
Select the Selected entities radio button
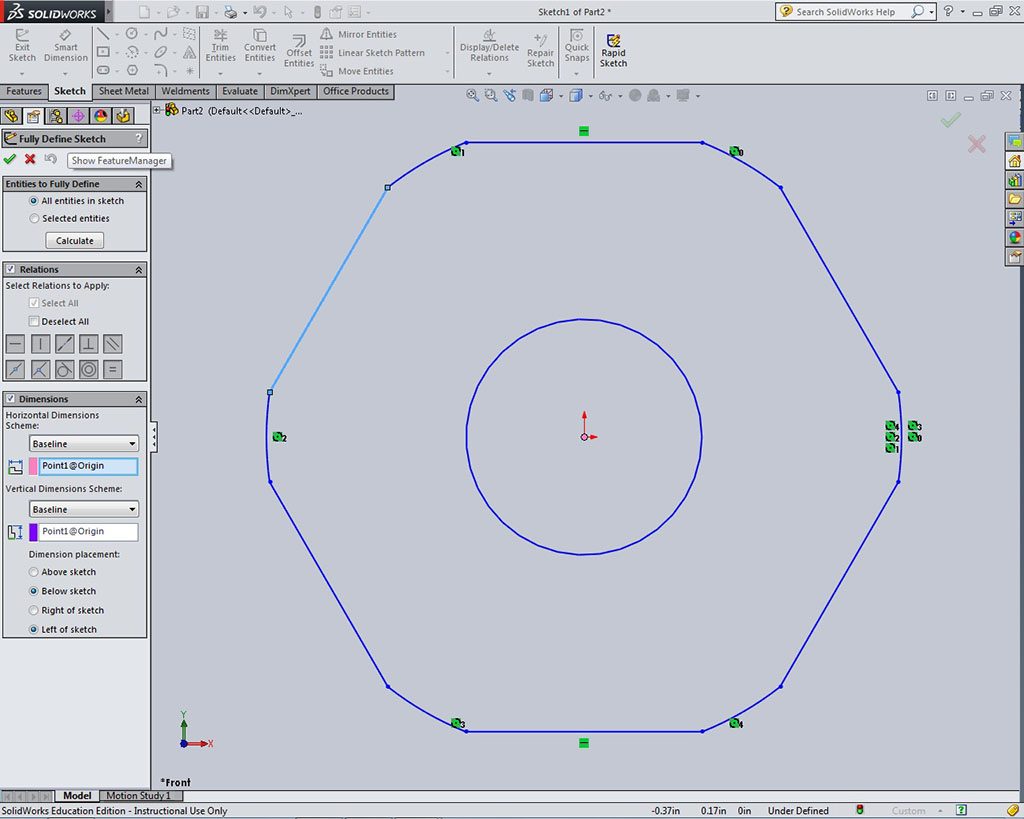pos(35,218)
